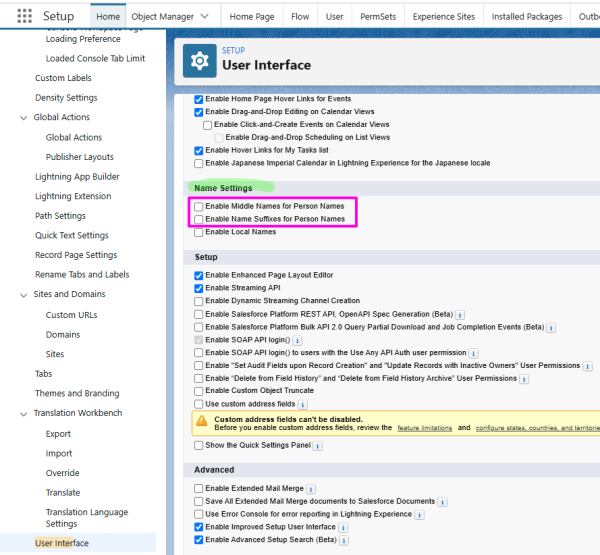The height and width of the screenshot is (555, 600).
Task: Check Enable Name Suffixes for Person Names
Action: [x=198, y=220]
